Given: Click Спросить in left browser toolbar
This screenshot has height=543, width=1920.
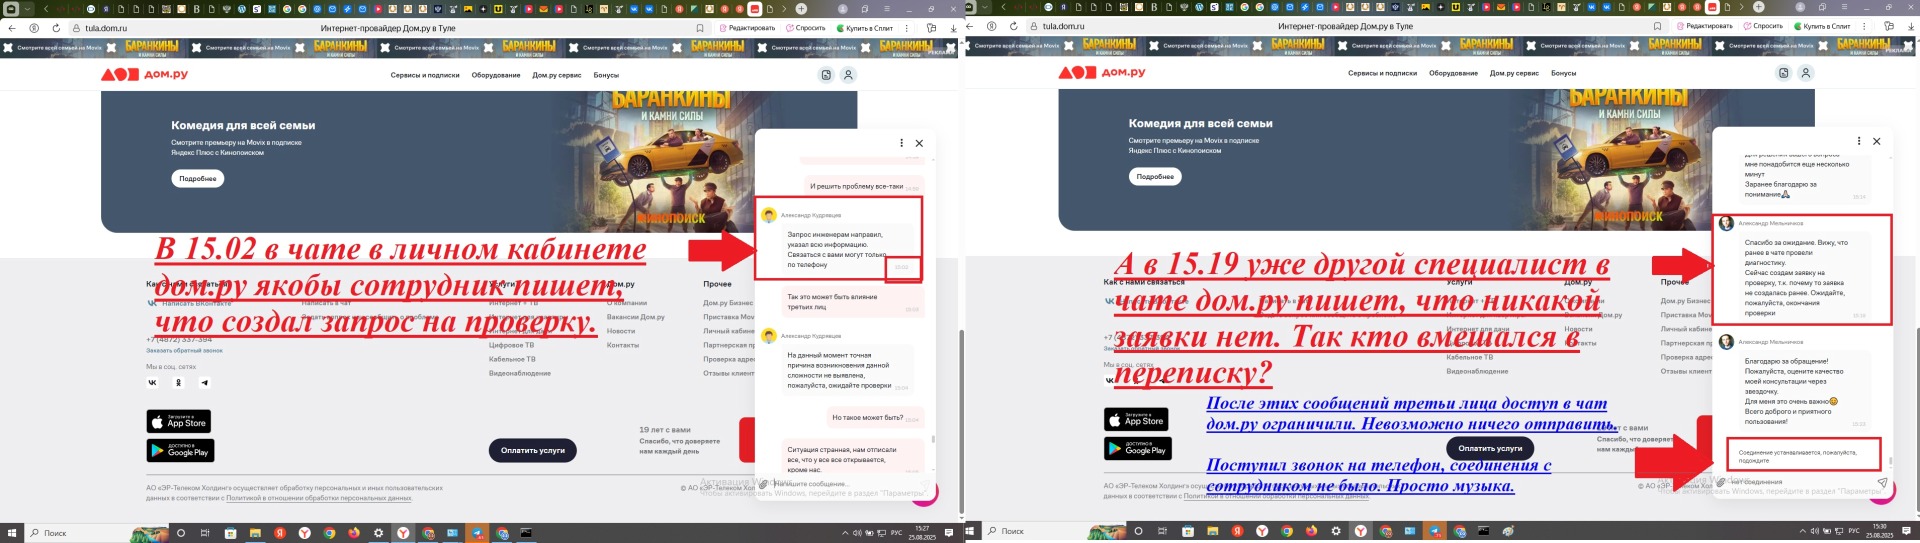Looking at the screenshot, I should click(x=806, y=28).
